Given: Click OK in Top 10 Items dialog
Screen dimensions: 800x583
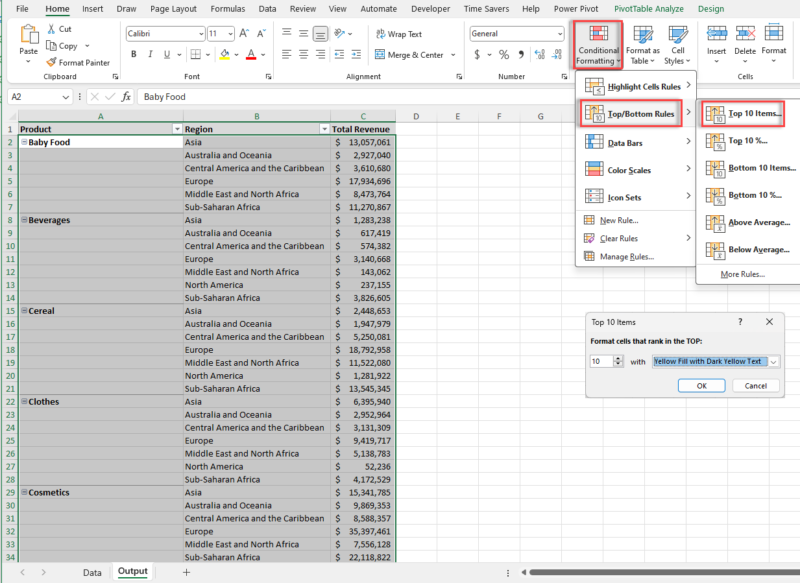Looking at the screenshot, I should click(x=702, y=386).
